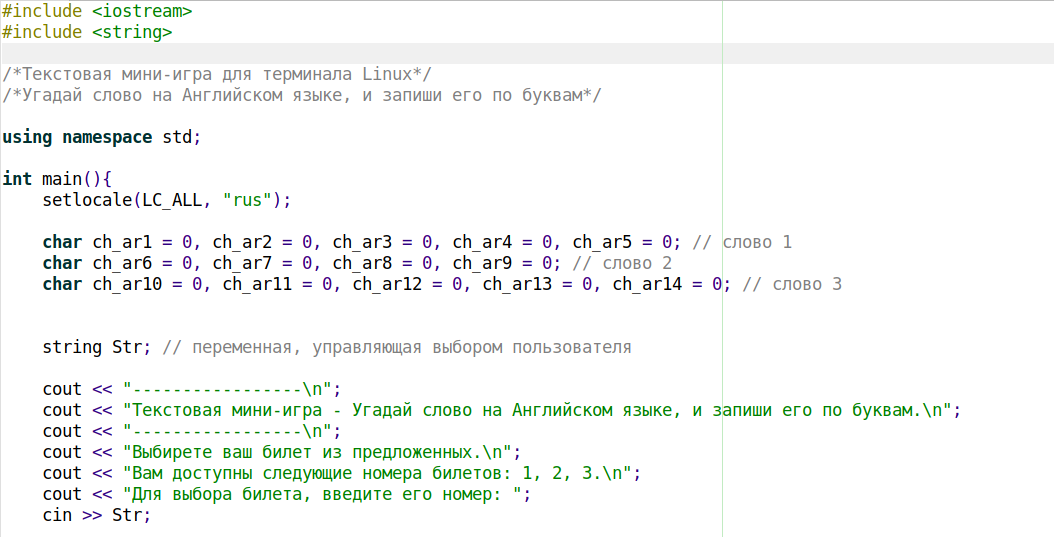Click the '#include <string>' line
Screen dimensions: 1054x537
click(87, 32)
